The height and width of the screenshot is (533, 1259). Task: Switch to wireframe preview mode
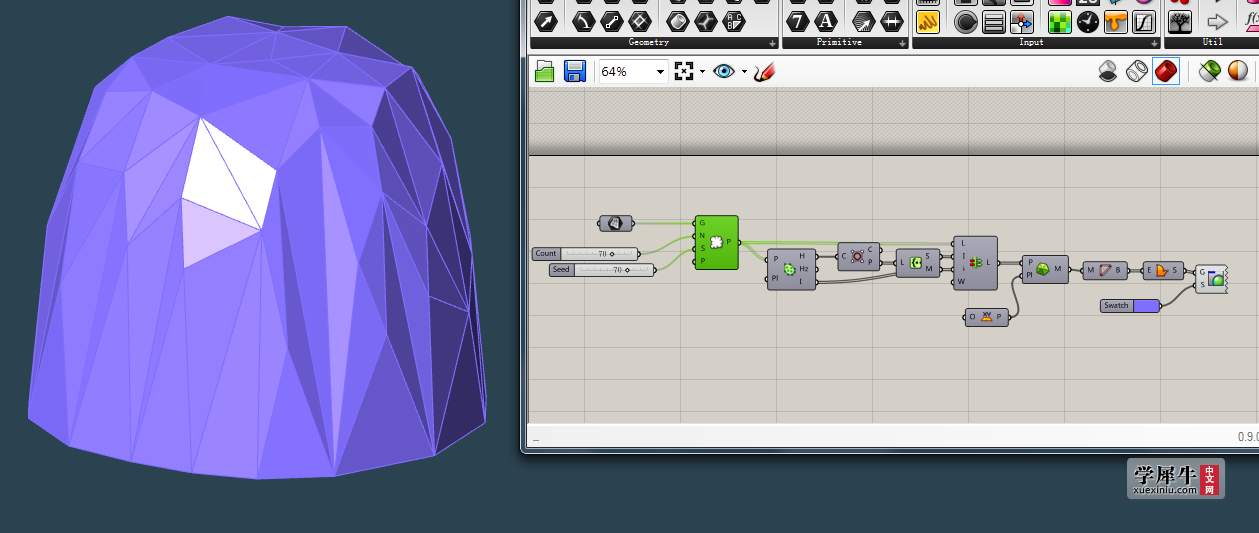(x=1137, y=71)
